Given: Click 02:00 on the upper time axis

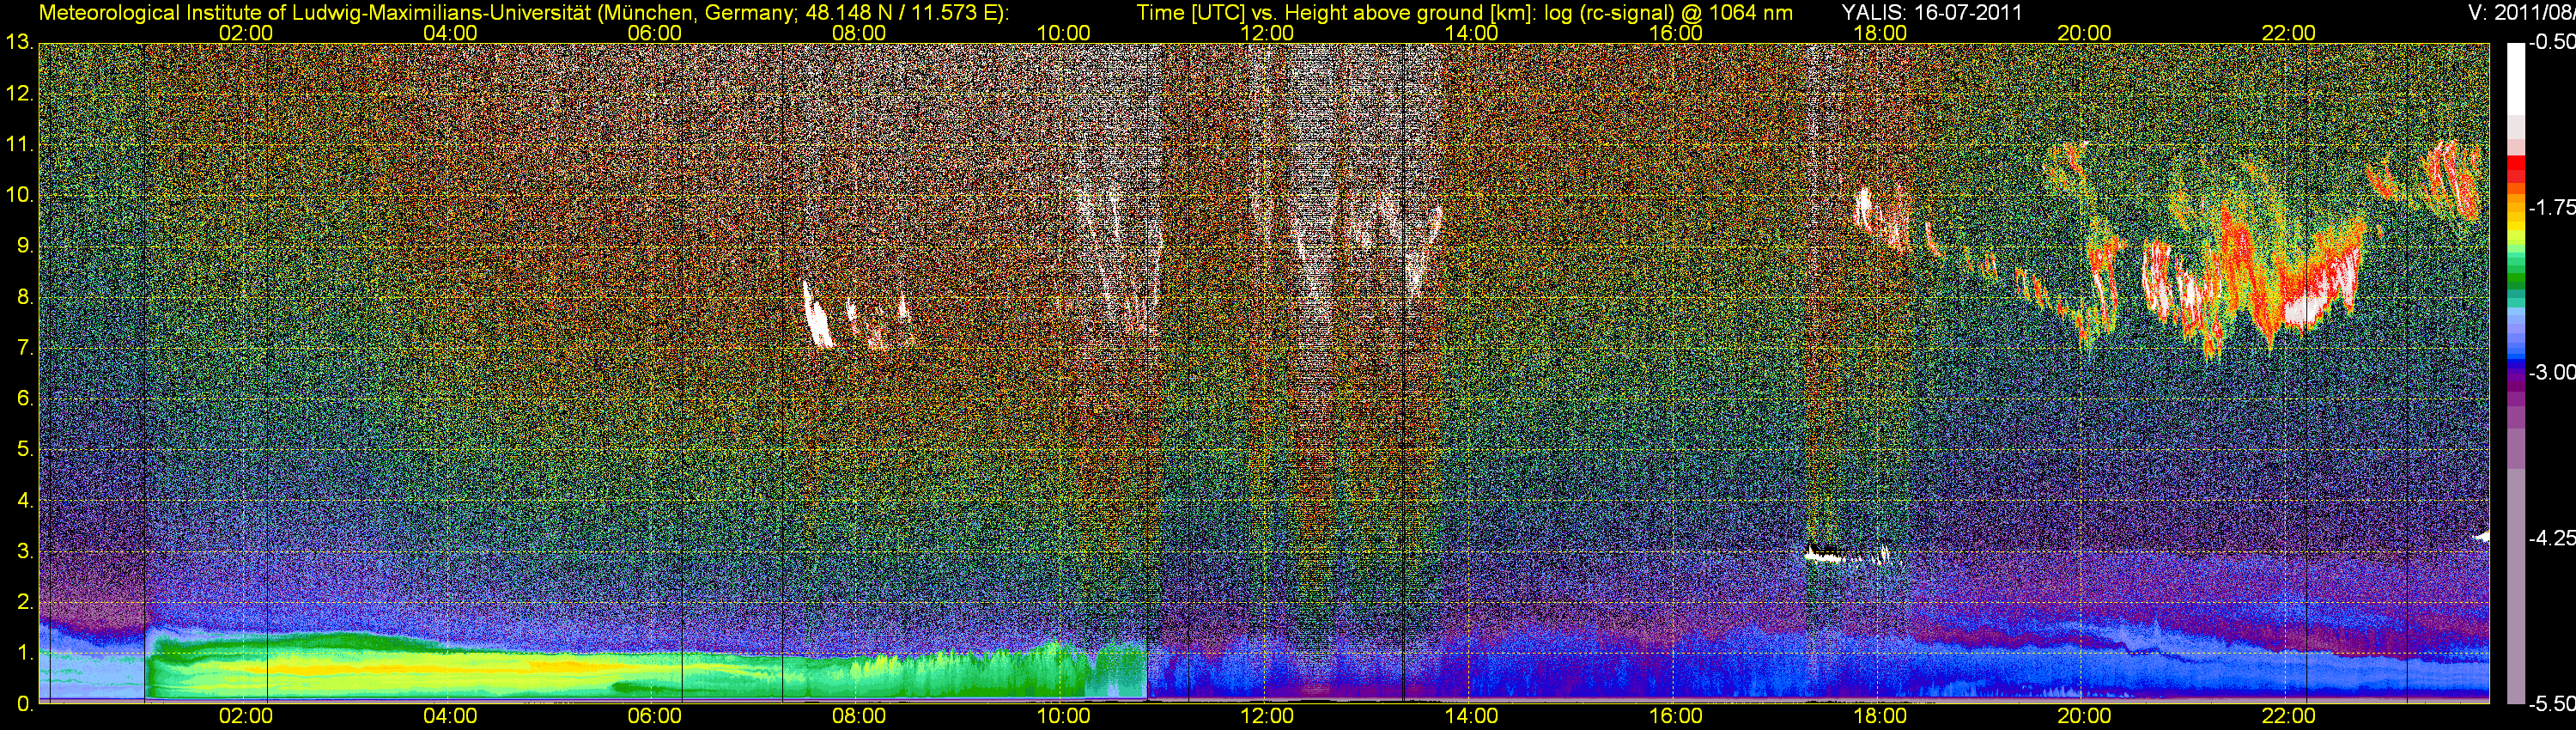Looking at the screenshot, I should [x=246, y=33].
